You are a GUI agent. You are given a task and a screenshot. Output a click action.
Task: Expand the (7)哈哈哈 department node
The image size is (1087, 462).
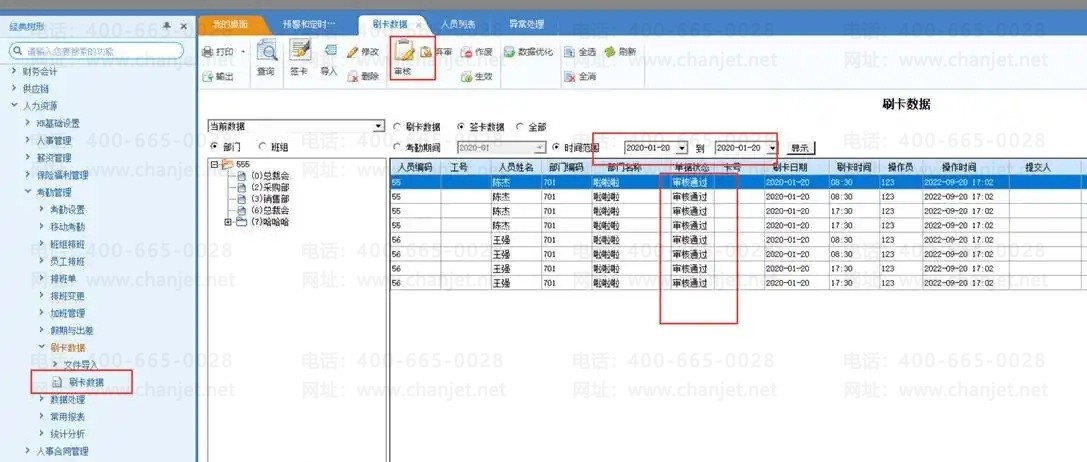(228, 222)
